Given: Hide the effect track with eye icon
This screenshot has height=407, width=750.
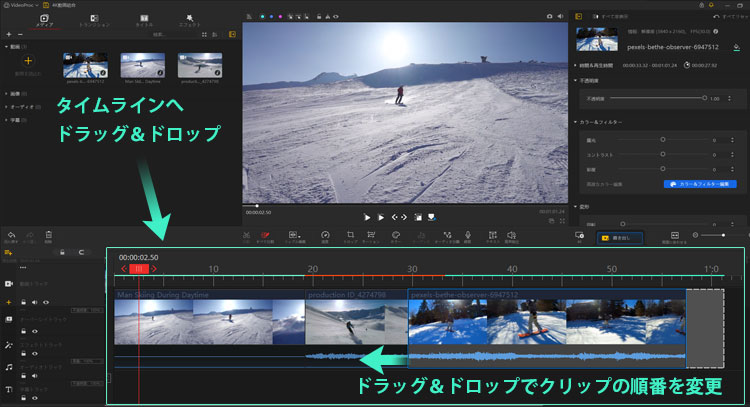Looking at the screenshot, I should (35, 353).
